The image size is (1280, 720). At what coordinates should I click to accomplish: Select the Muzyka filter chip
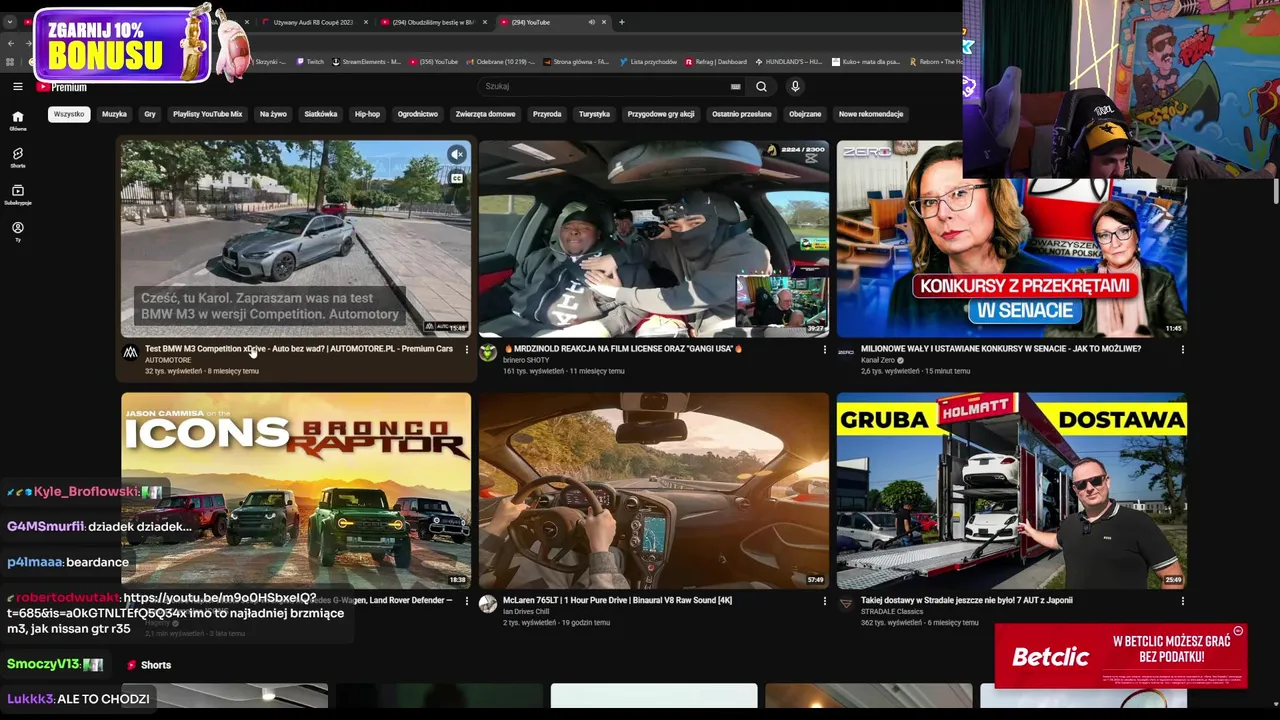click(x=114, y=114)
